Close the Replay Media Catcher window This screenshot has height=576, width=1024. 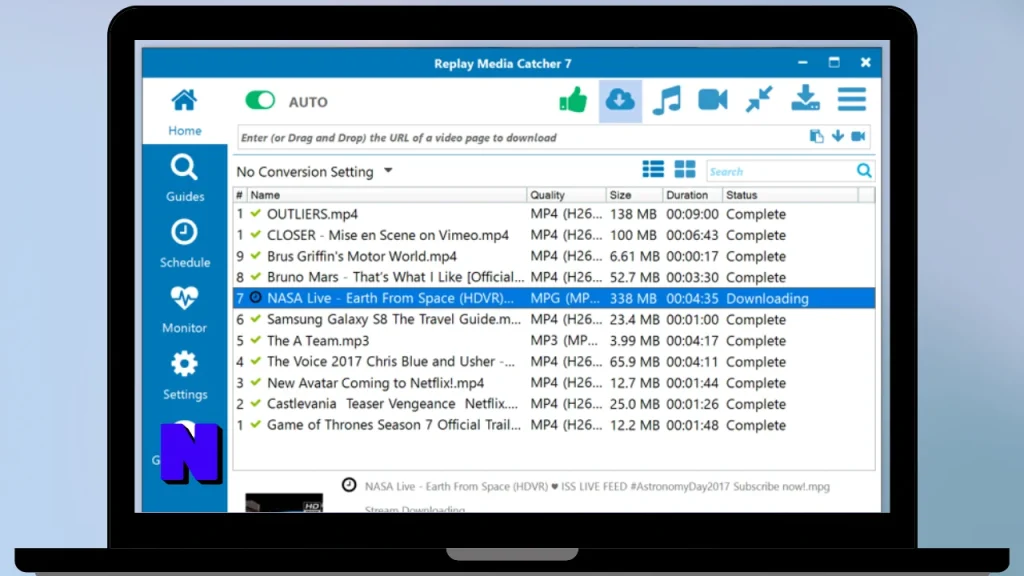click(x=865, y=63)
